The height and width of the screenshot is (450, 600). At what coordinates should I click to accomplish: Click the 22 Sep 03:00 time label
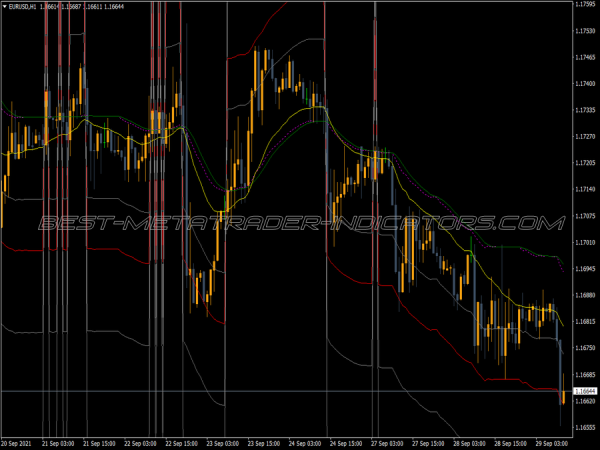140,444
